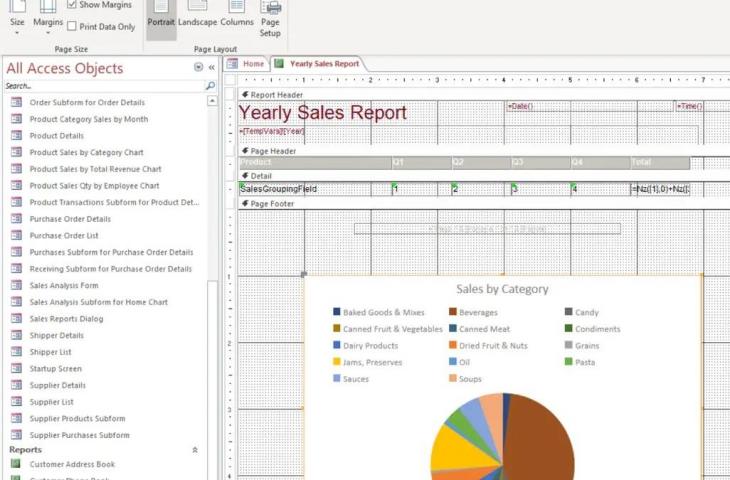Open the Size page options

pos(17,19)
